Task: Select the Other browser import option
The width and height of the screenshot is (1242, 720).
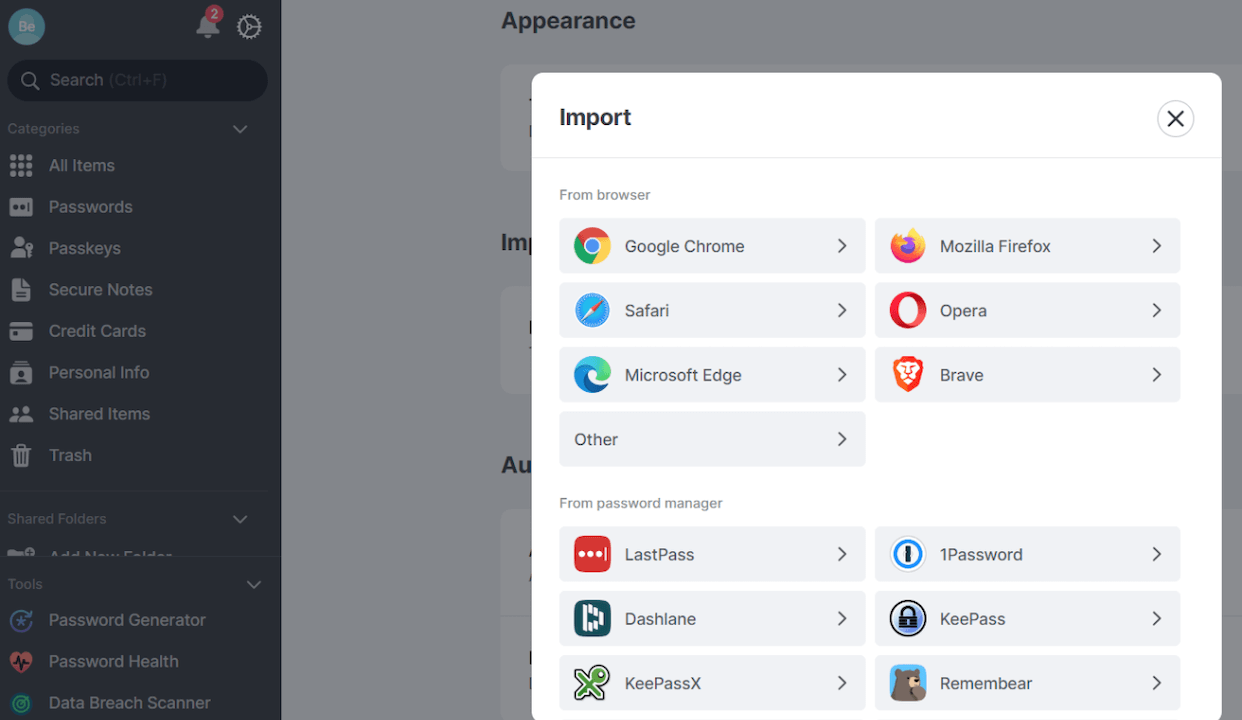Action: coord(711,439)
